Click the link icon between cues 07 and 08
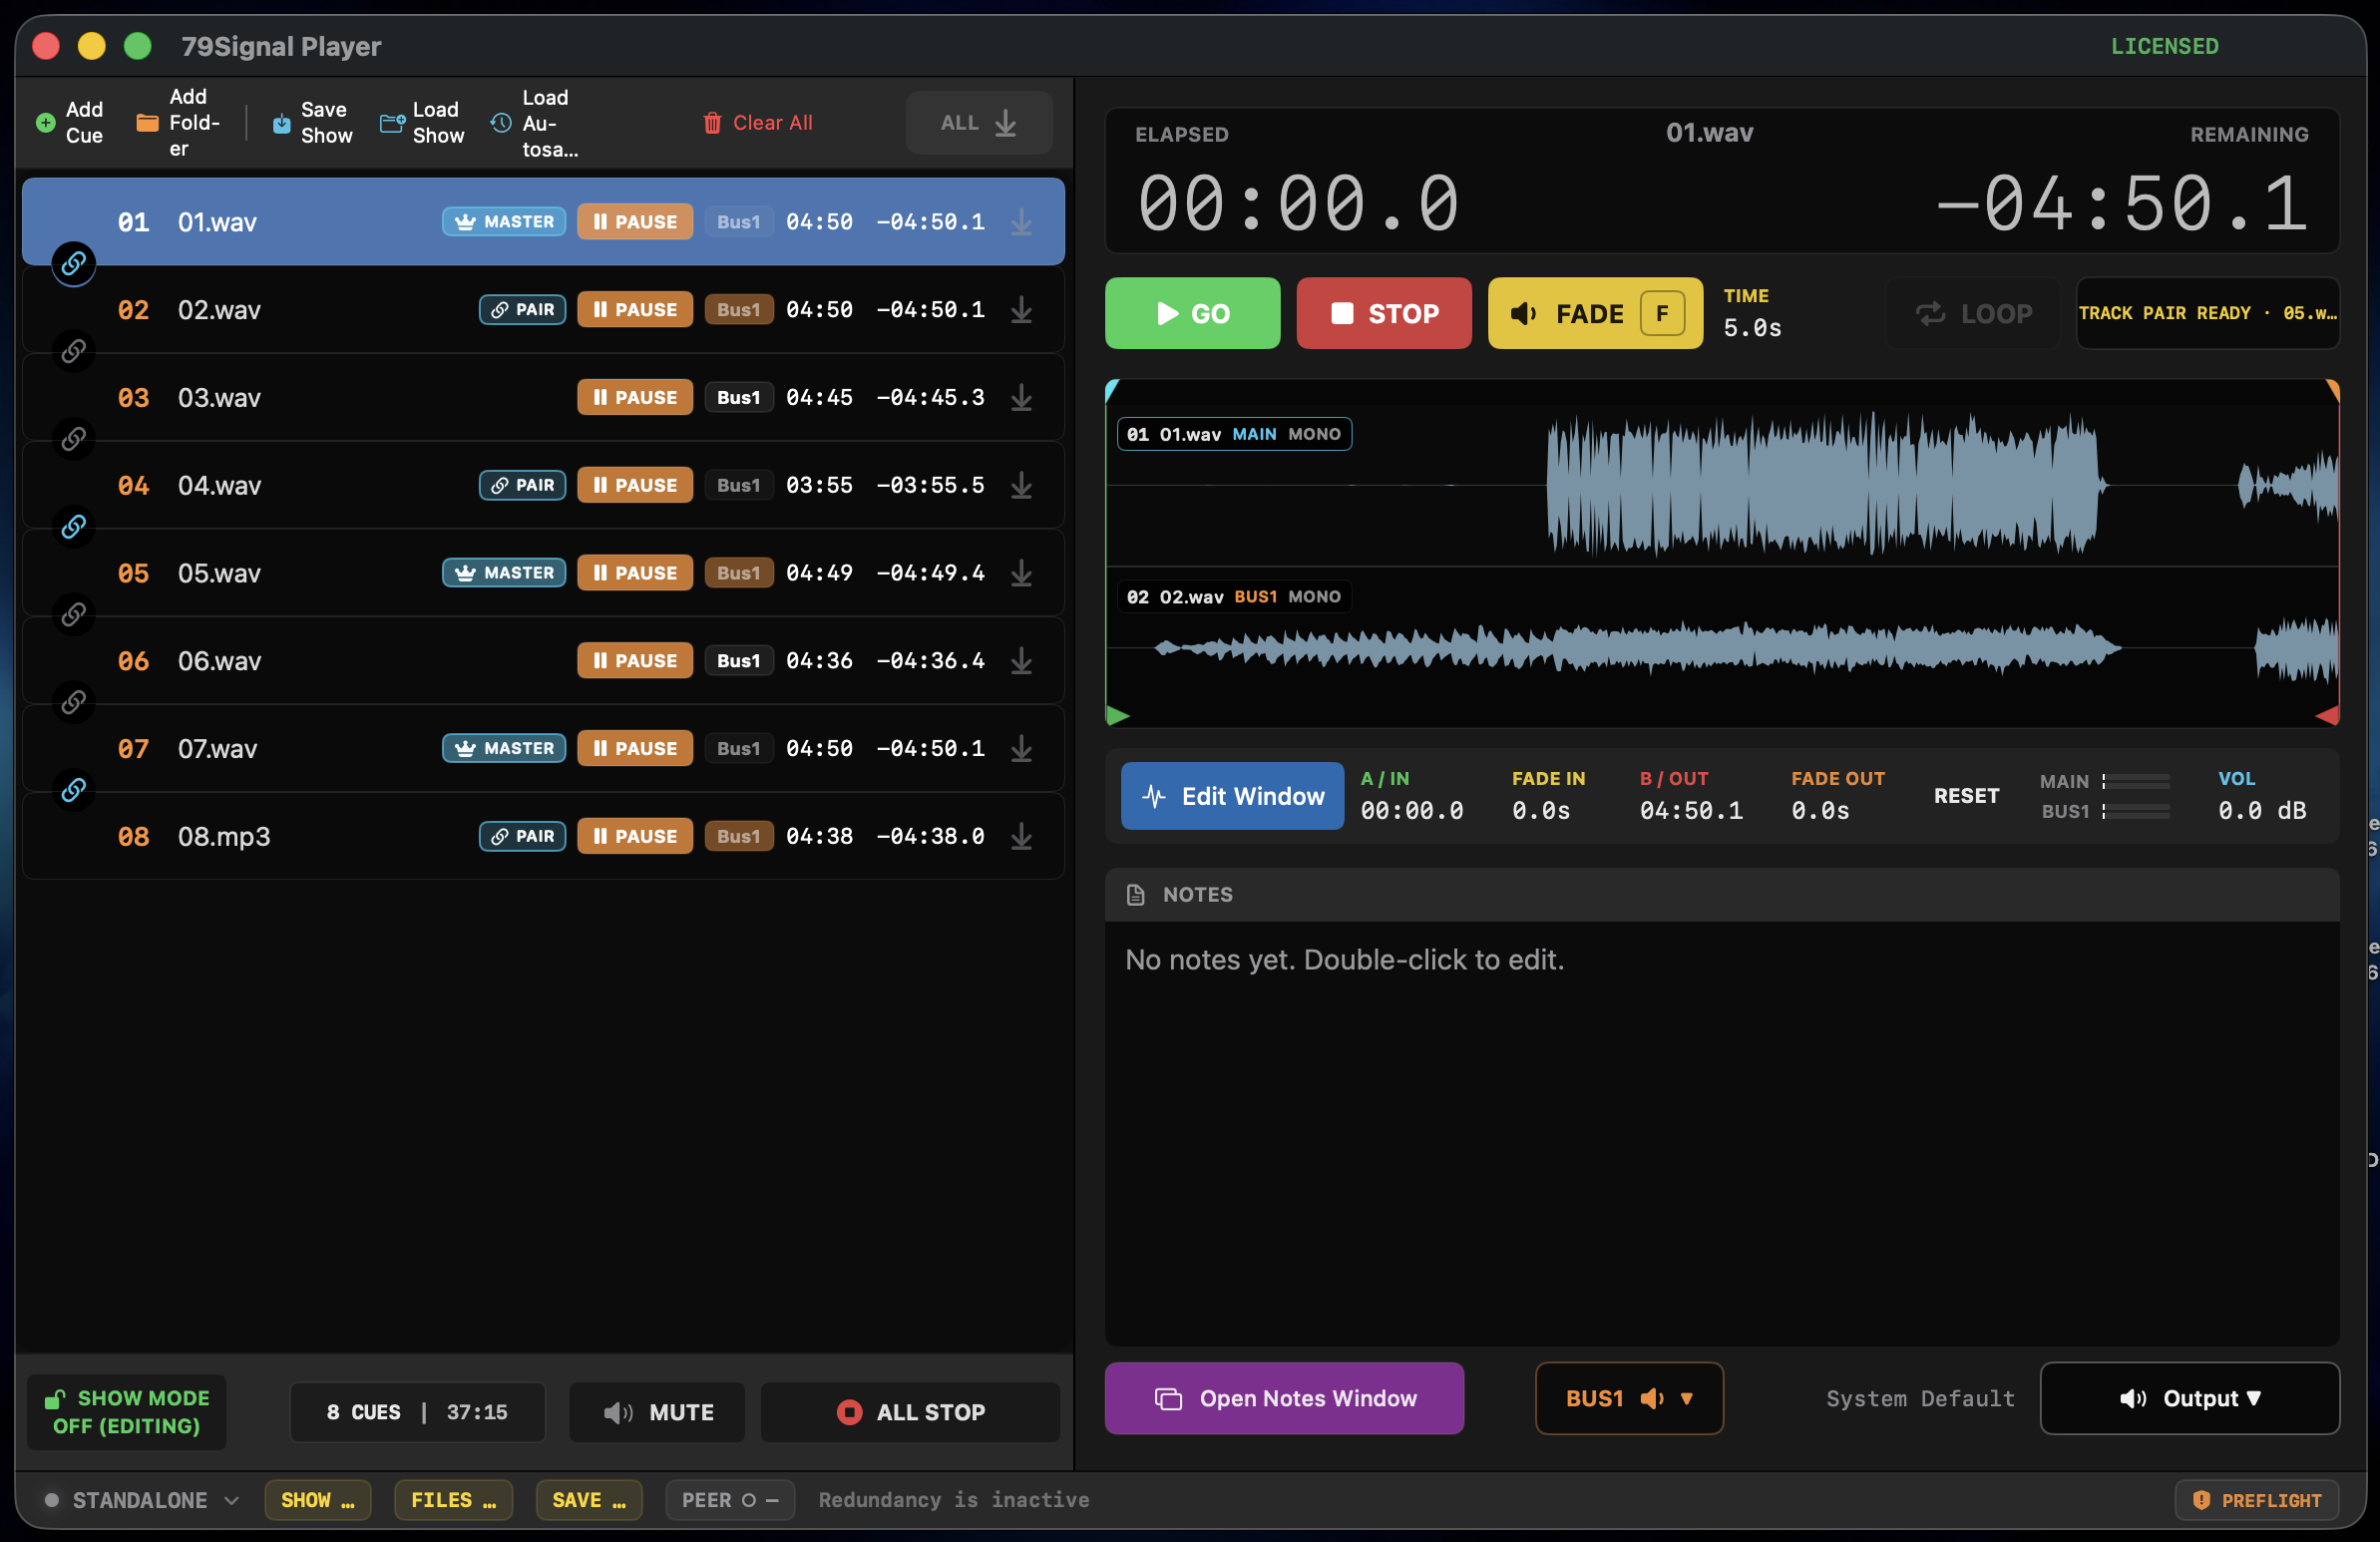This screenshot has width=2380, height=1542. tap(73, 791)
